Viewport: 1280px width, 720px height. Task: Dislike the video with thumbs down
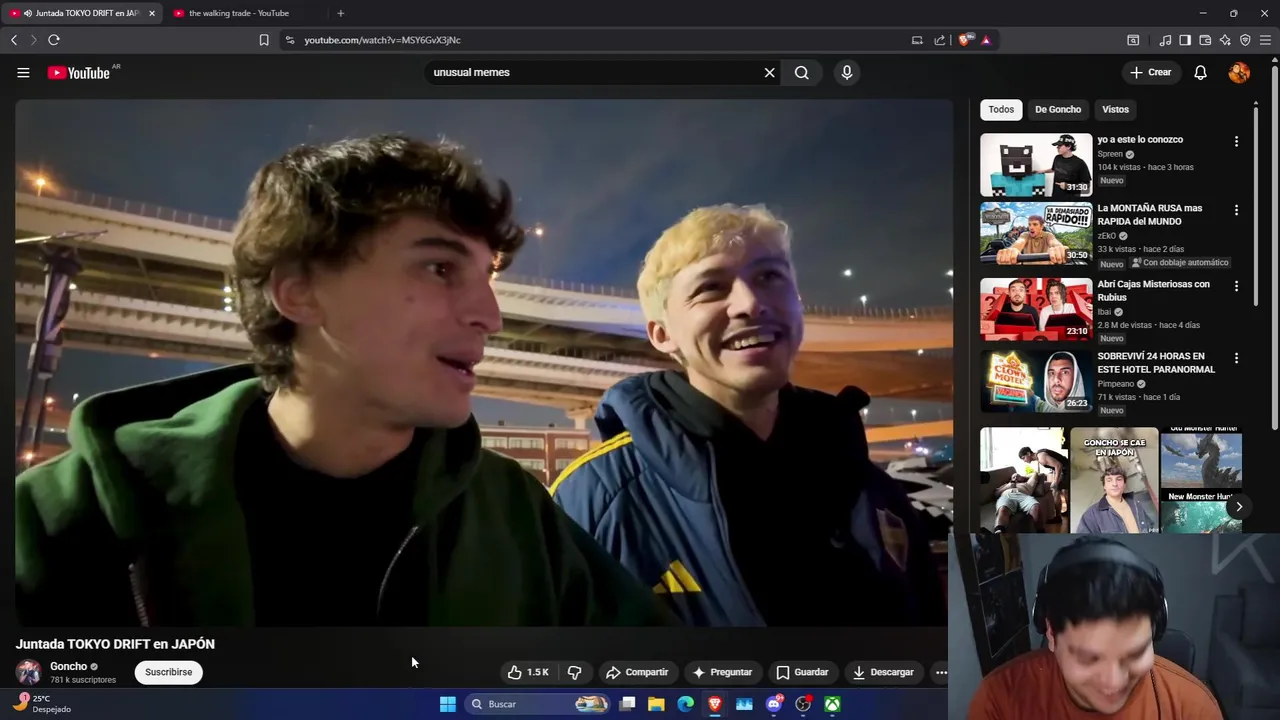pos(574,672)
